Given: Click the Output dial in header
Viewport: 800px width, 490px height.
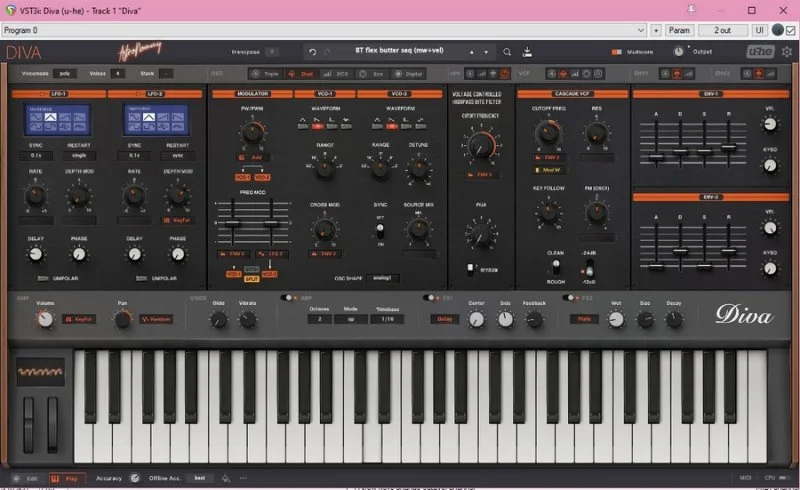Looking at the screenshot, I should (678, 52).
